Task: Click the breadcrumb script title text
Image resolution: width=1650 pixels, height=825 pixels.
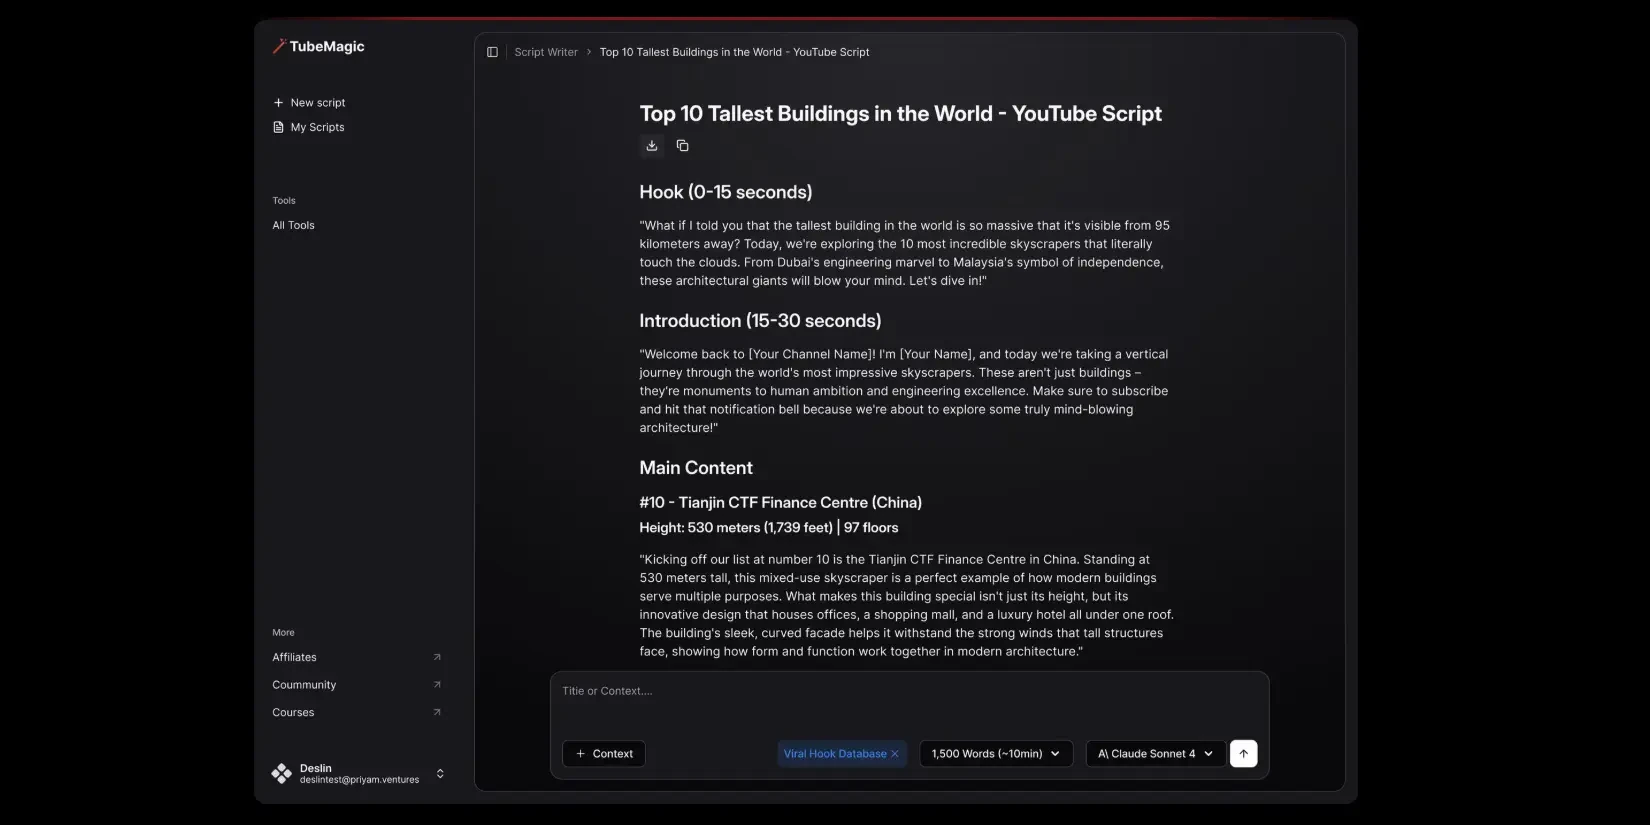Action: coord(735,52)
